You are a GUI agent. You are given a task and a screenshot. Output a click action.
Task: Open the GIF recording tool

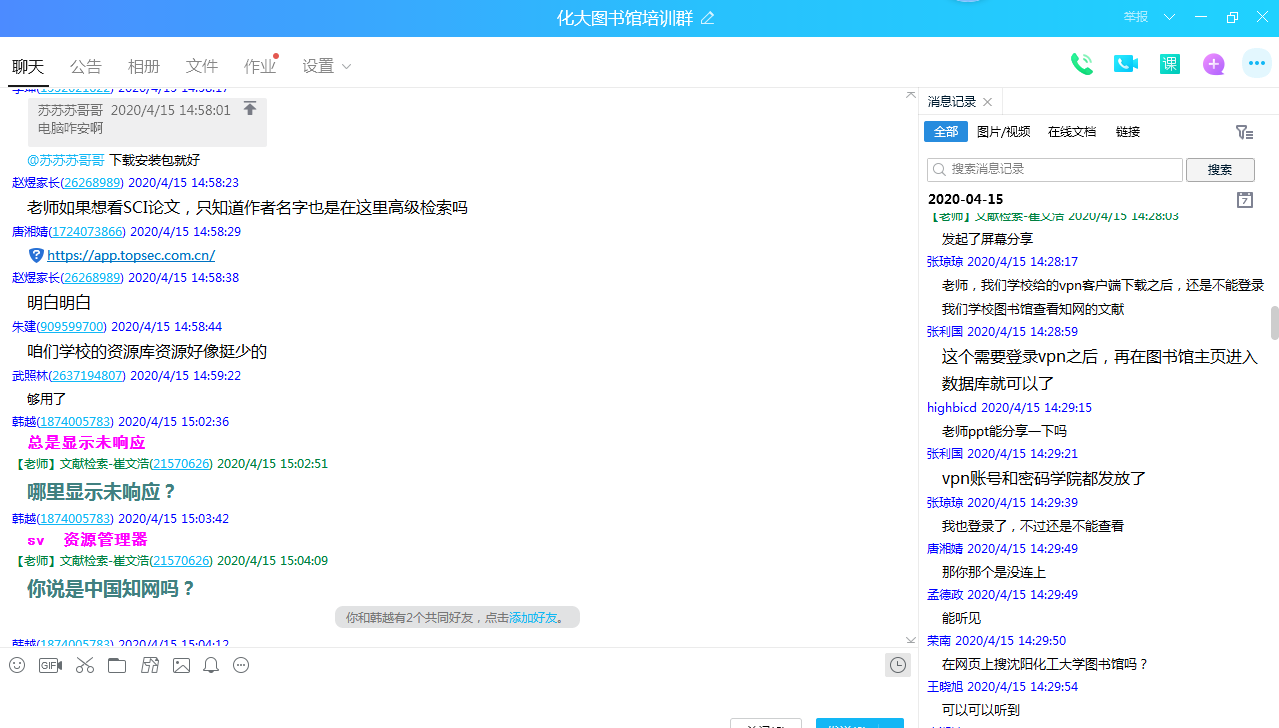(x=50, y=665)
